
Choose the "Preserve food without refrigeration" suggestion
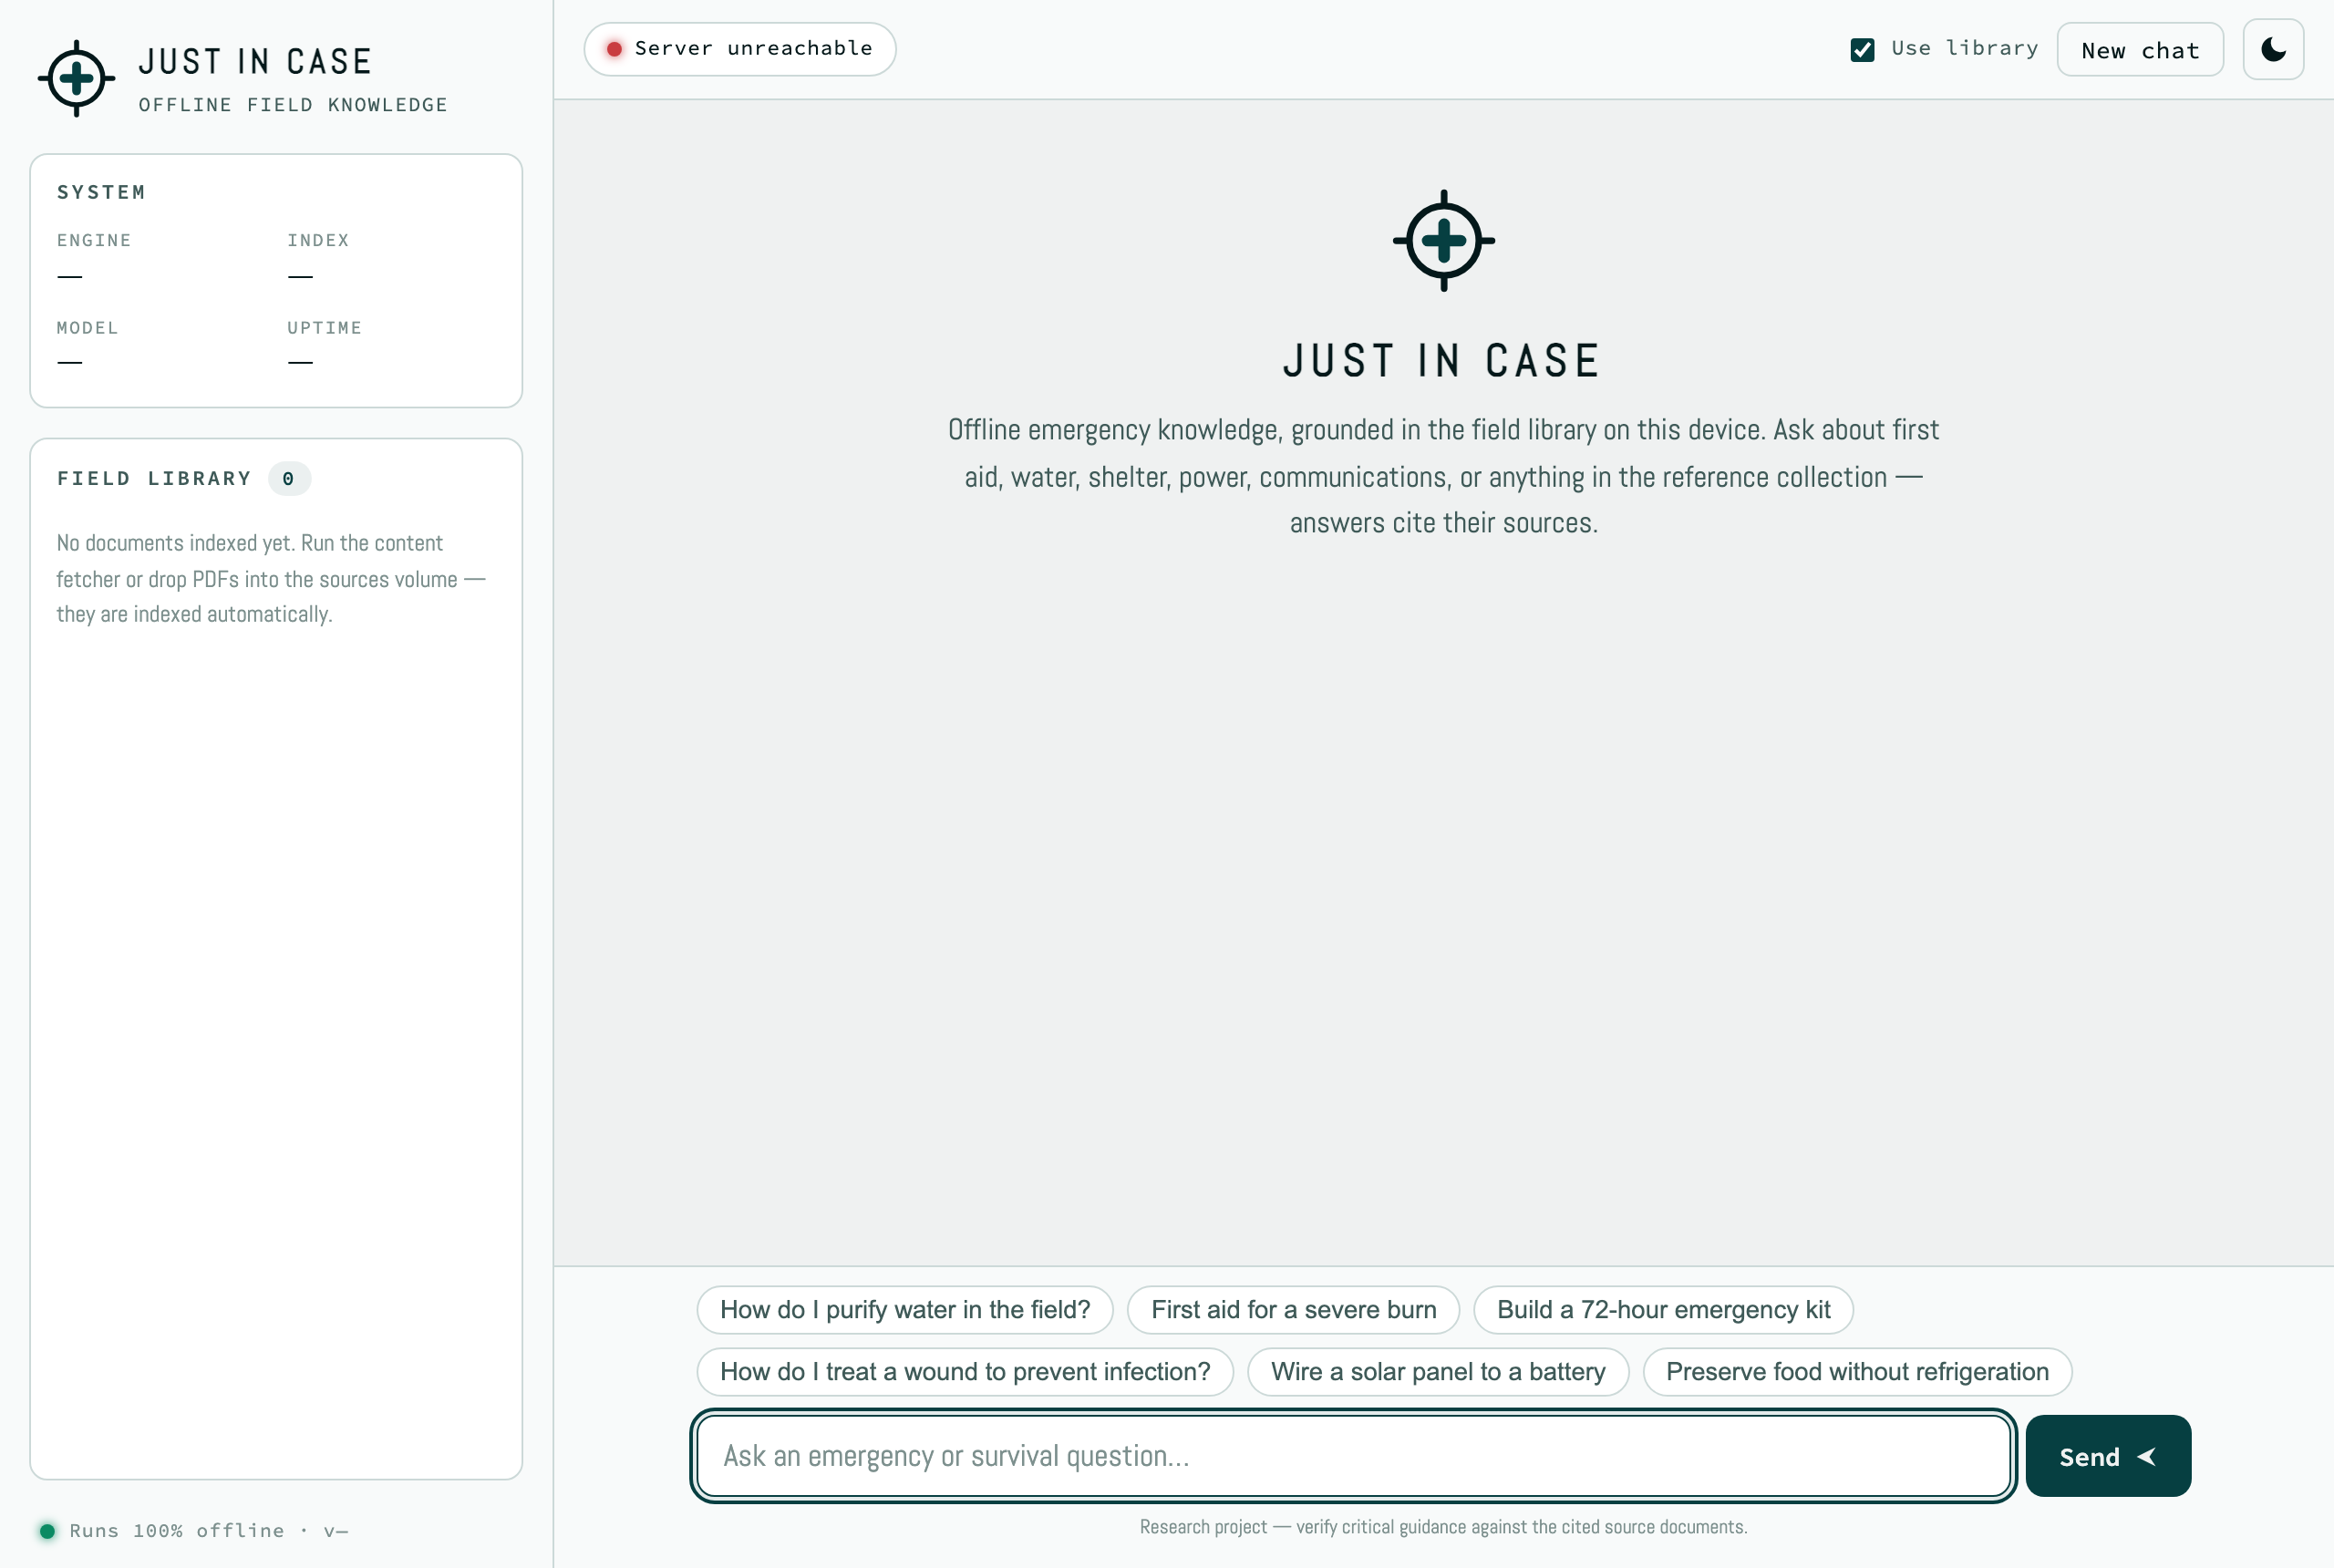coord(1857,1371)
